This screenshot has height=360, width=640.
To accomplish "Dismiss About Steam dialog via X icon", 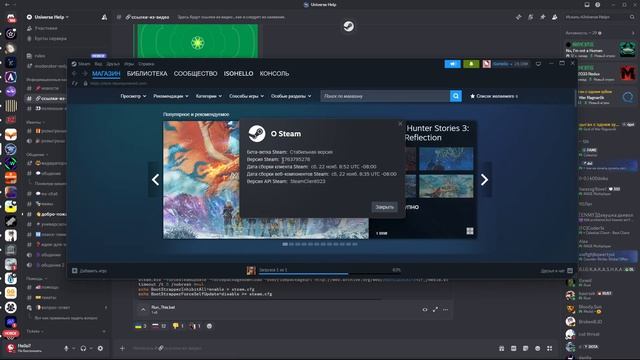I will click(x=400, y=123).
